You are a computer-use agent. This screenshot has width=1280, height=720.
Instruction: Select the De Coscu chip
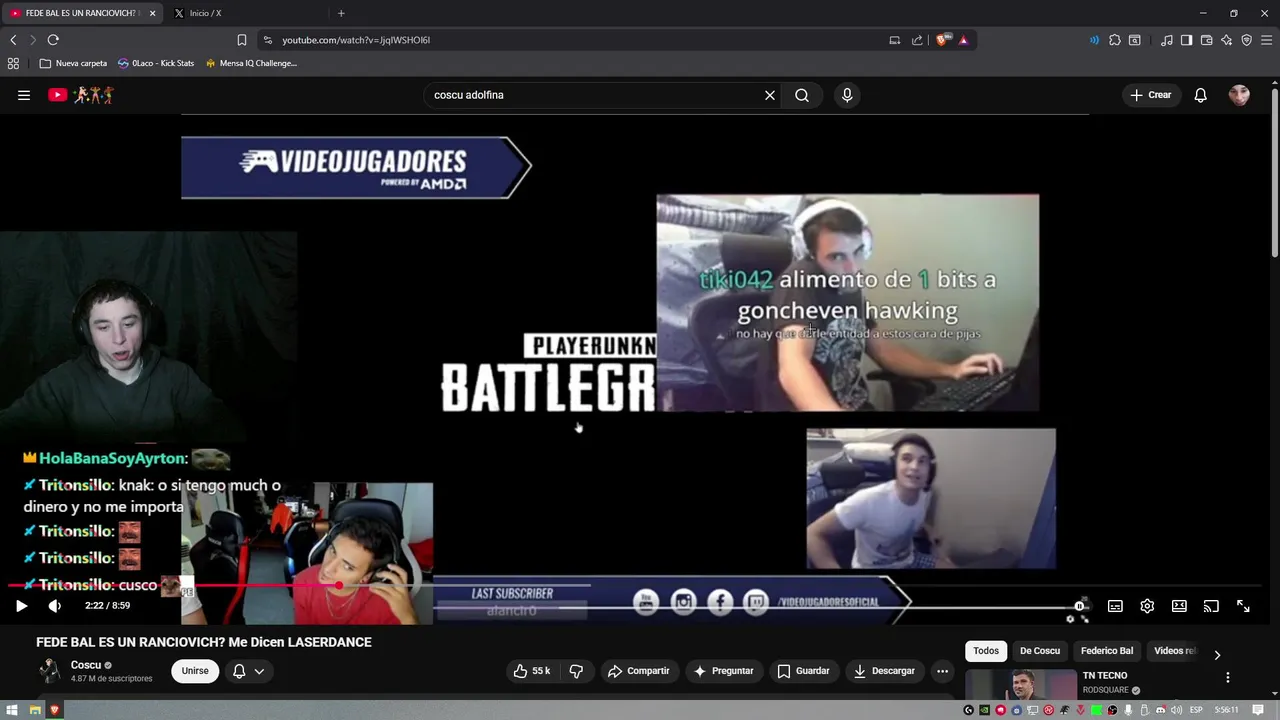coord(1040,651)
